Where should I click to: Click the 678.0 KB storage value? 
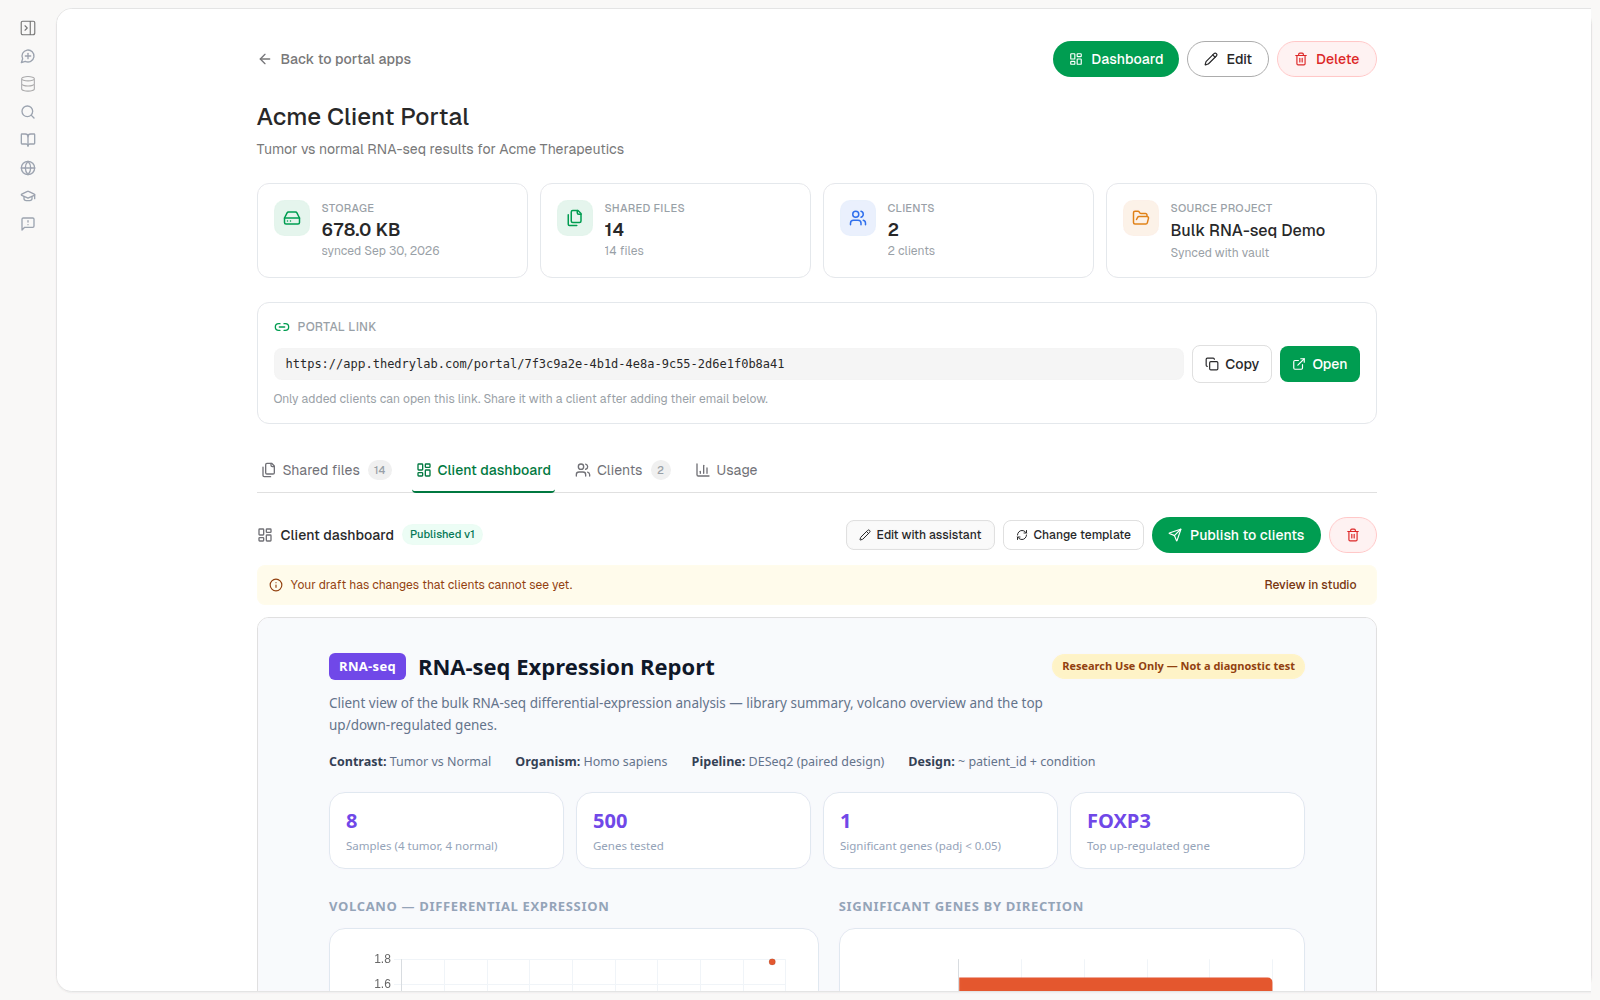point(361,230)
